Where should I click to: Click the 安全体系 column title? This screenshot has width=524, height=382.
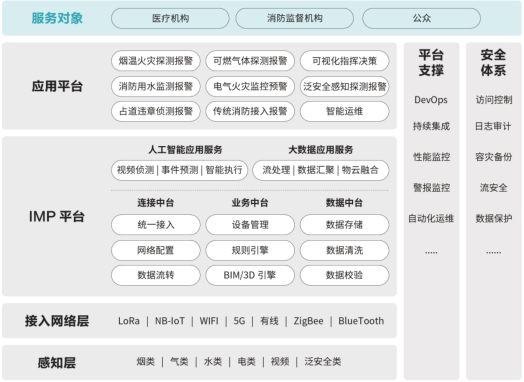pyautogui.click(x=494, y=62)
